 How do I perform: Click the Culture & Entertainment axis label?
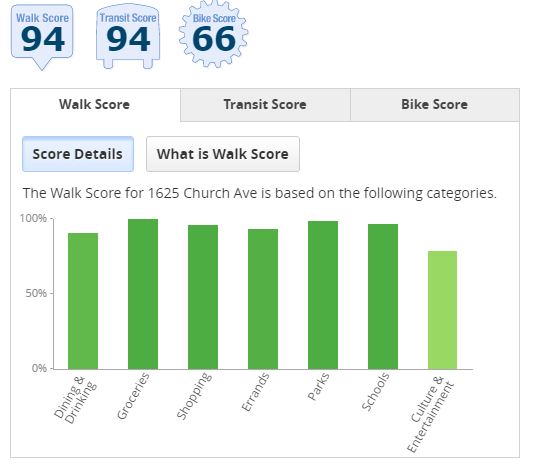[430, 413]
